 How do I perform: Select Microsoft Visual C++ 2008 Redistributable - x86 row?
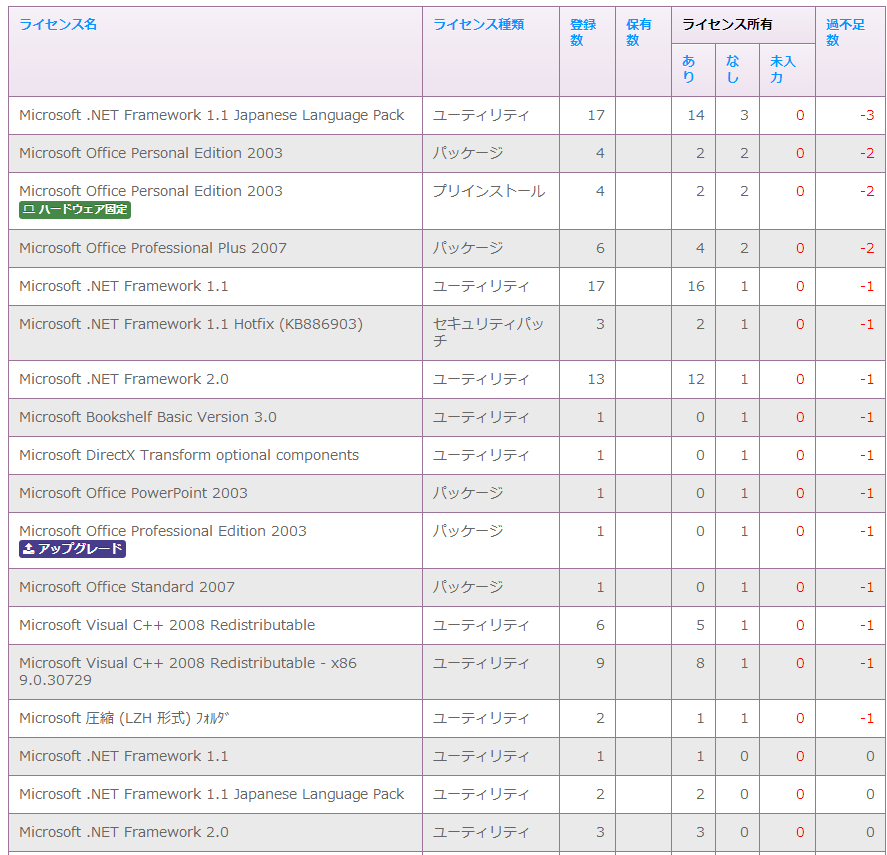pyautogui.click(x=447, y=672)
